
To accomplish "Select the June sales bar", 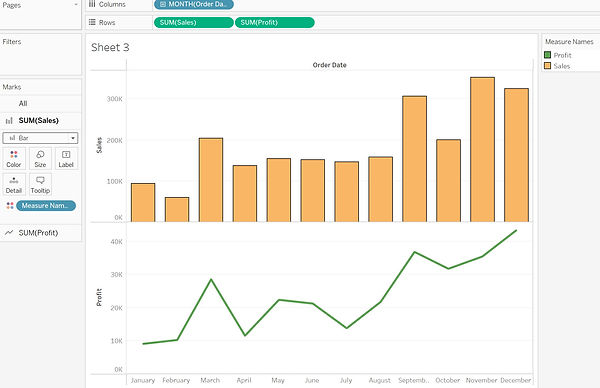I will (313, 191).
